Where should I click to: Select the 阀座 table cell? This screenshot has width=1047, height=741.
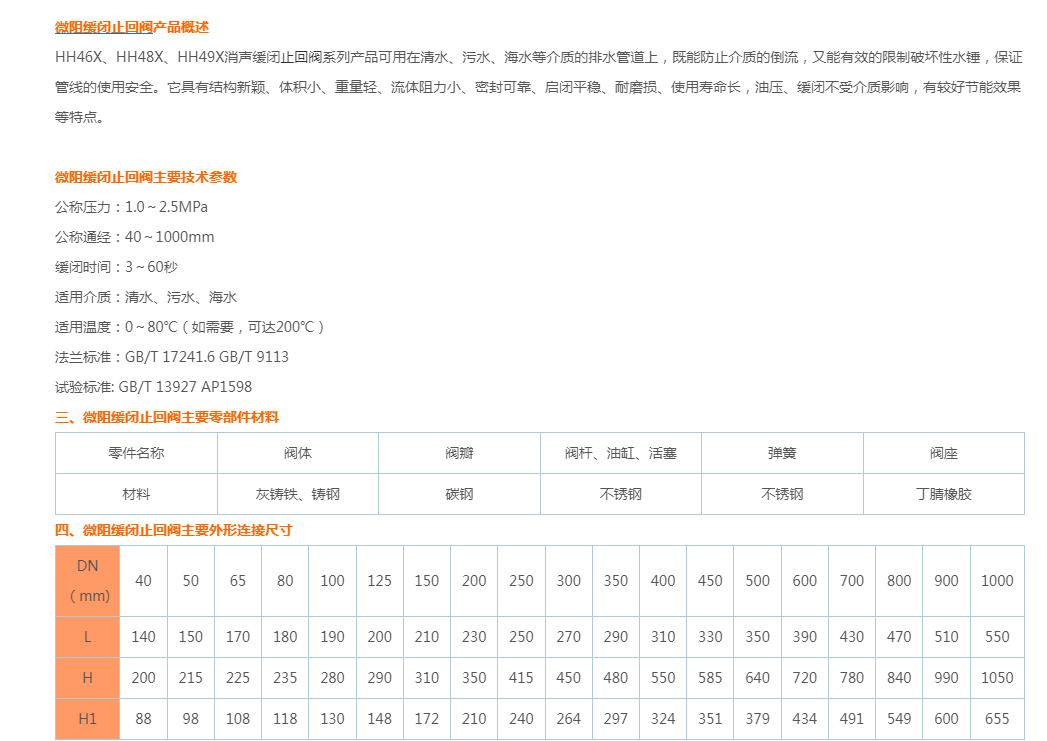click(944, 452)
